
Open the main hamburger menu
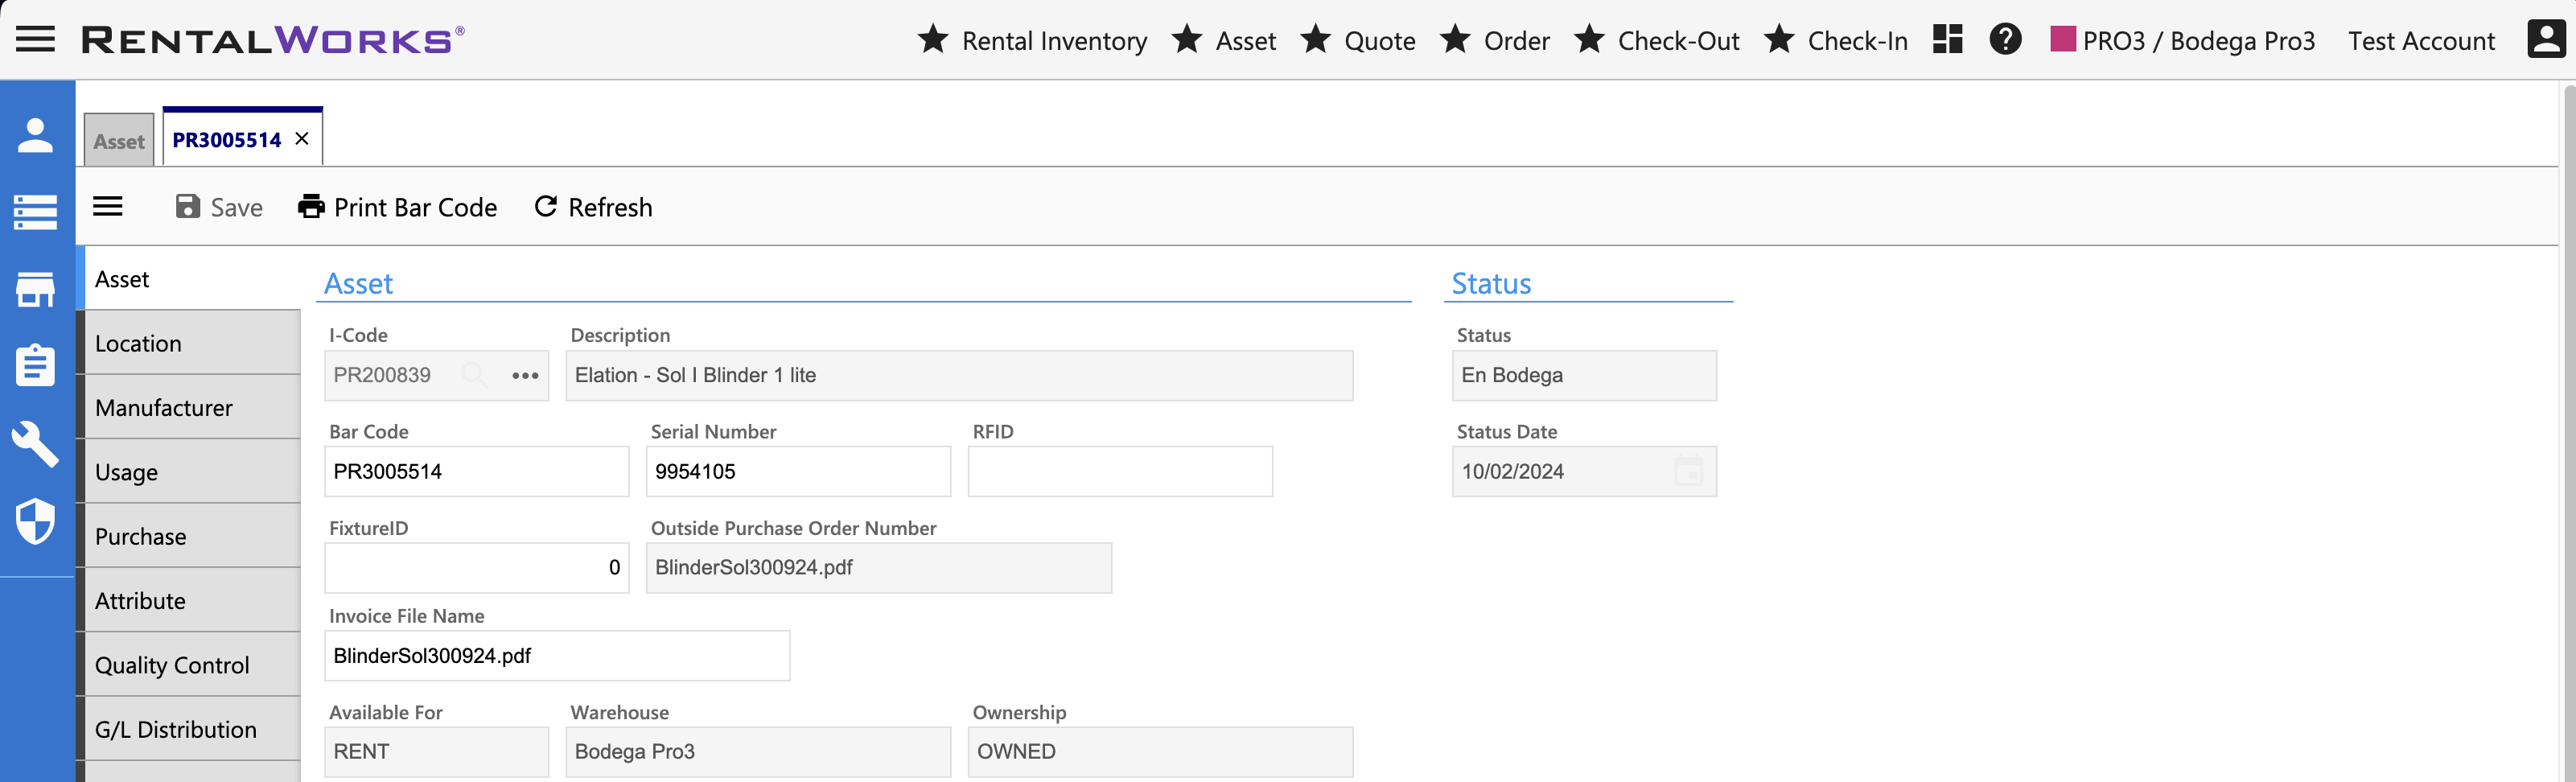(x=35, y=40)
